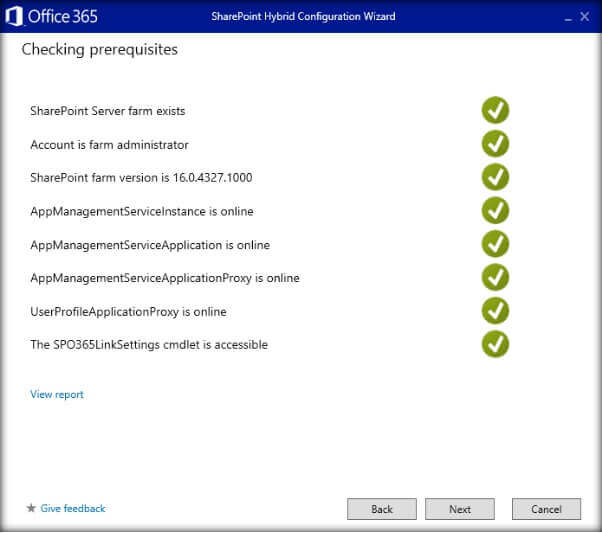Select text 'UserProfileApplicationProxy is online'
This screenshot has height=533, width=602.
tap(128, 312)
